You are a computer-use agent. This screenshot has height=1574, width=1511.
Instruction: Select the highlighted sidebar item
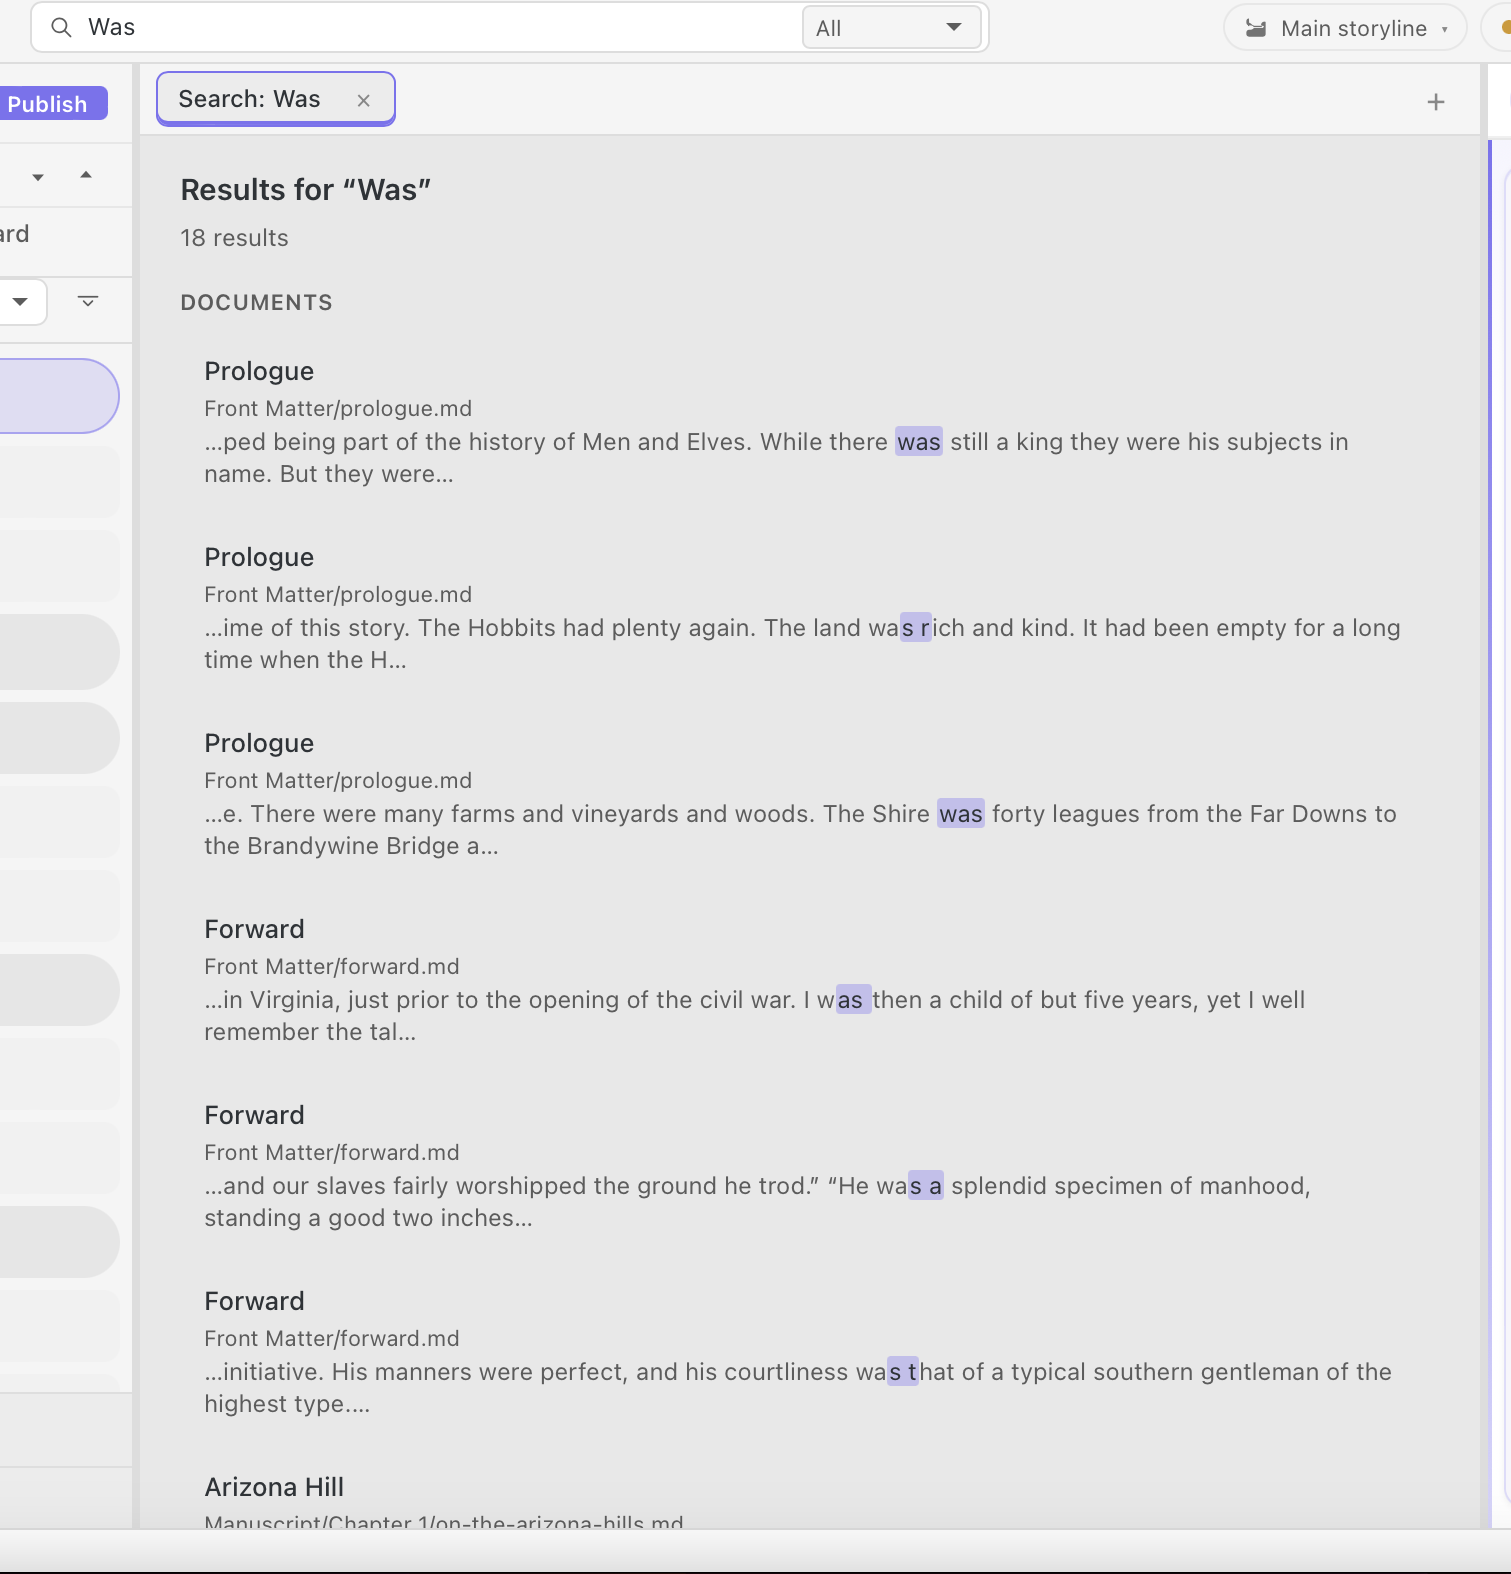pos(58,396)
